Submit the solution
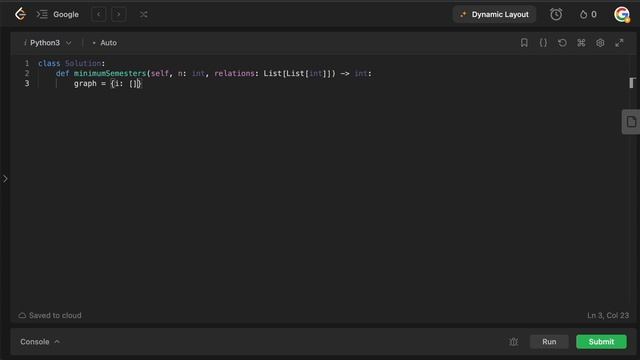 click(x=601, y=342)
